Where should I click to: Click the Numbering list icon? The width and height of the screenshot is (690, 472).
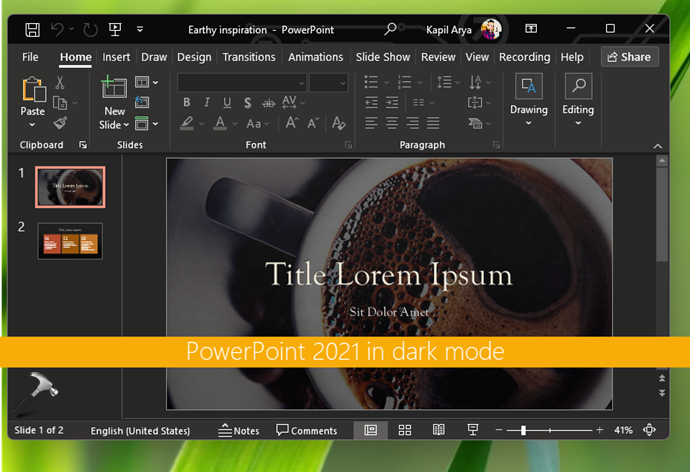point(404,82)
